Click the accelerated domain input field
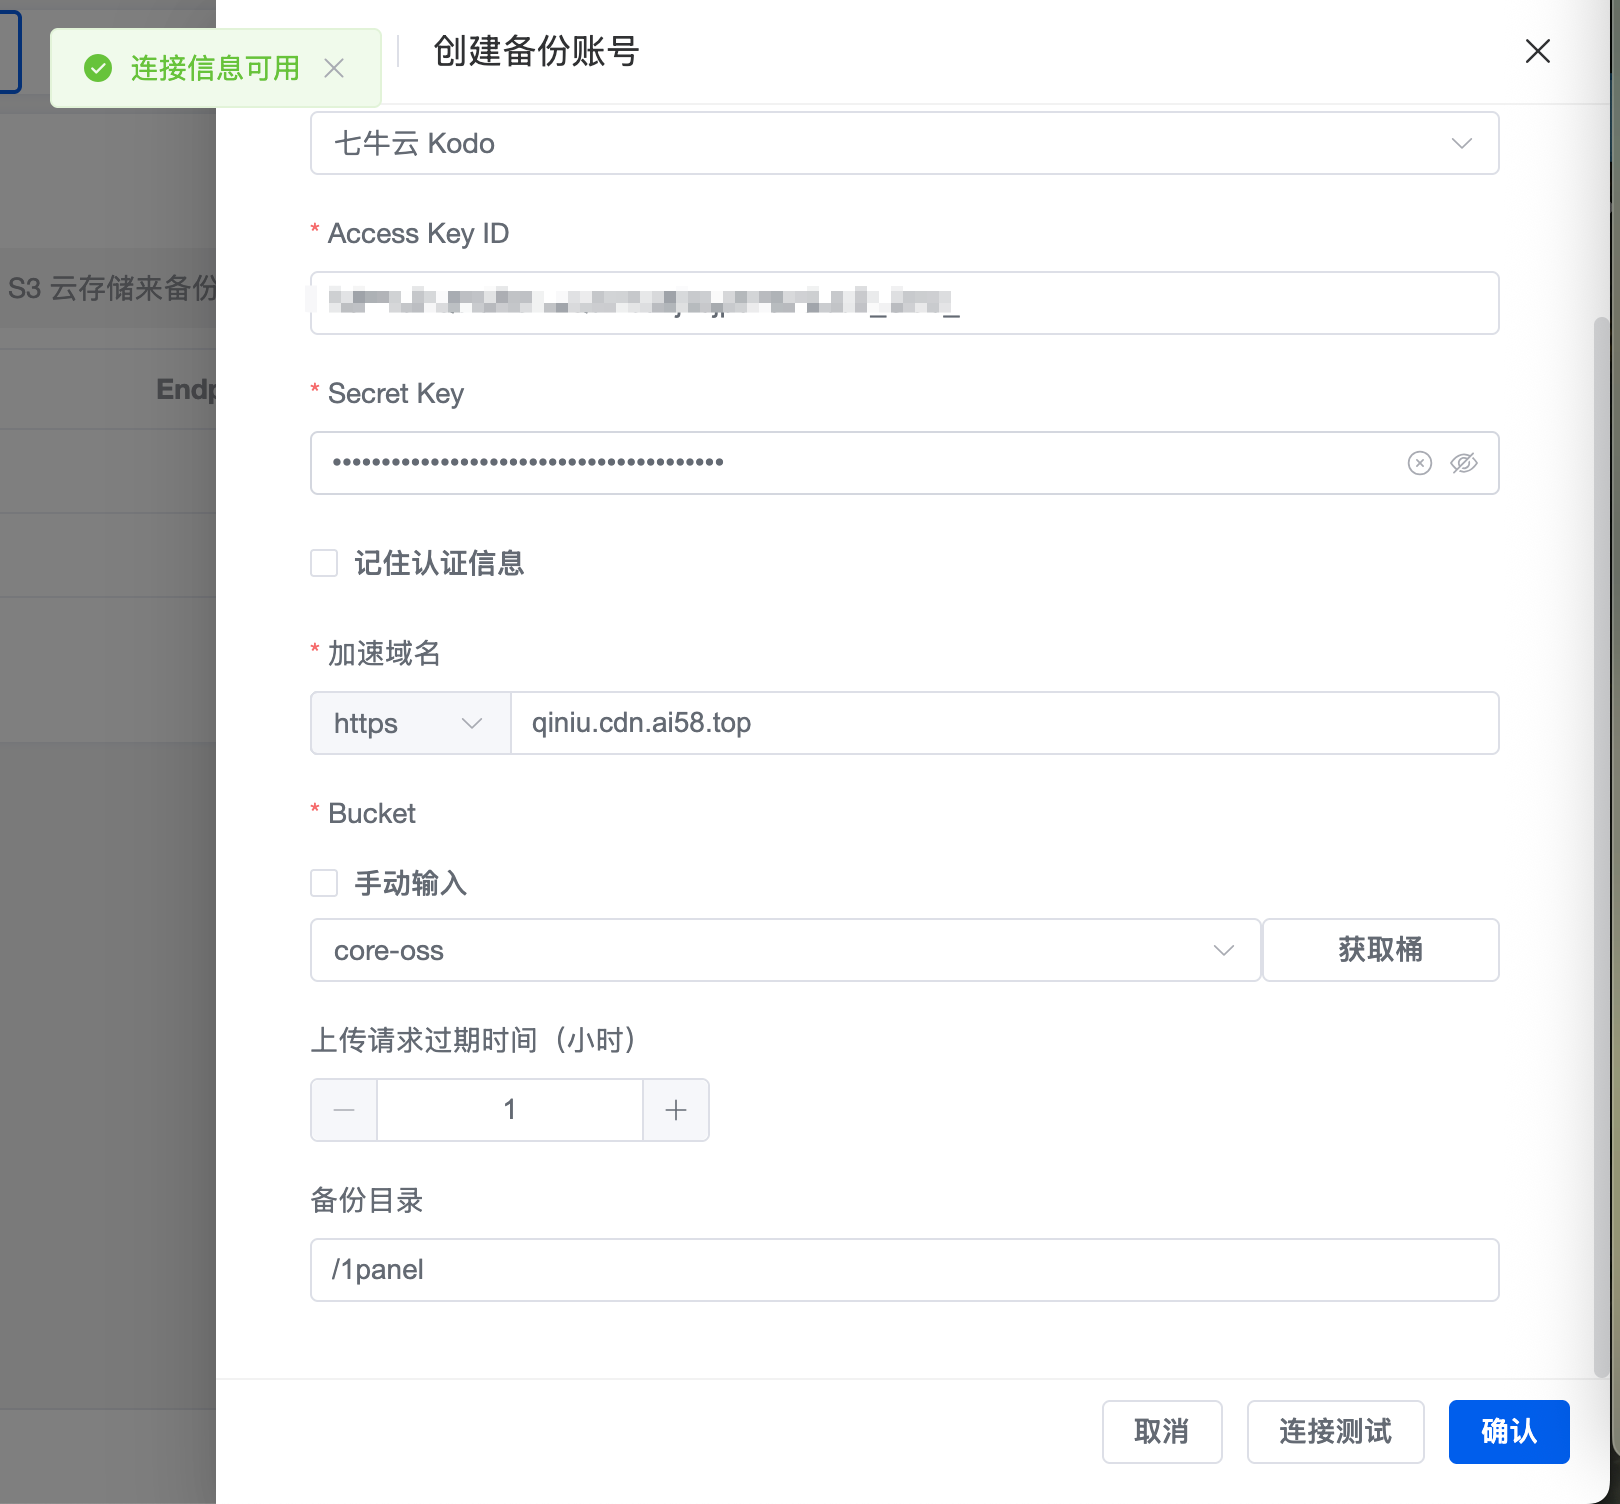Screen dimensions: 1620x1504 pyautogui.click(x=1004, y=723)
